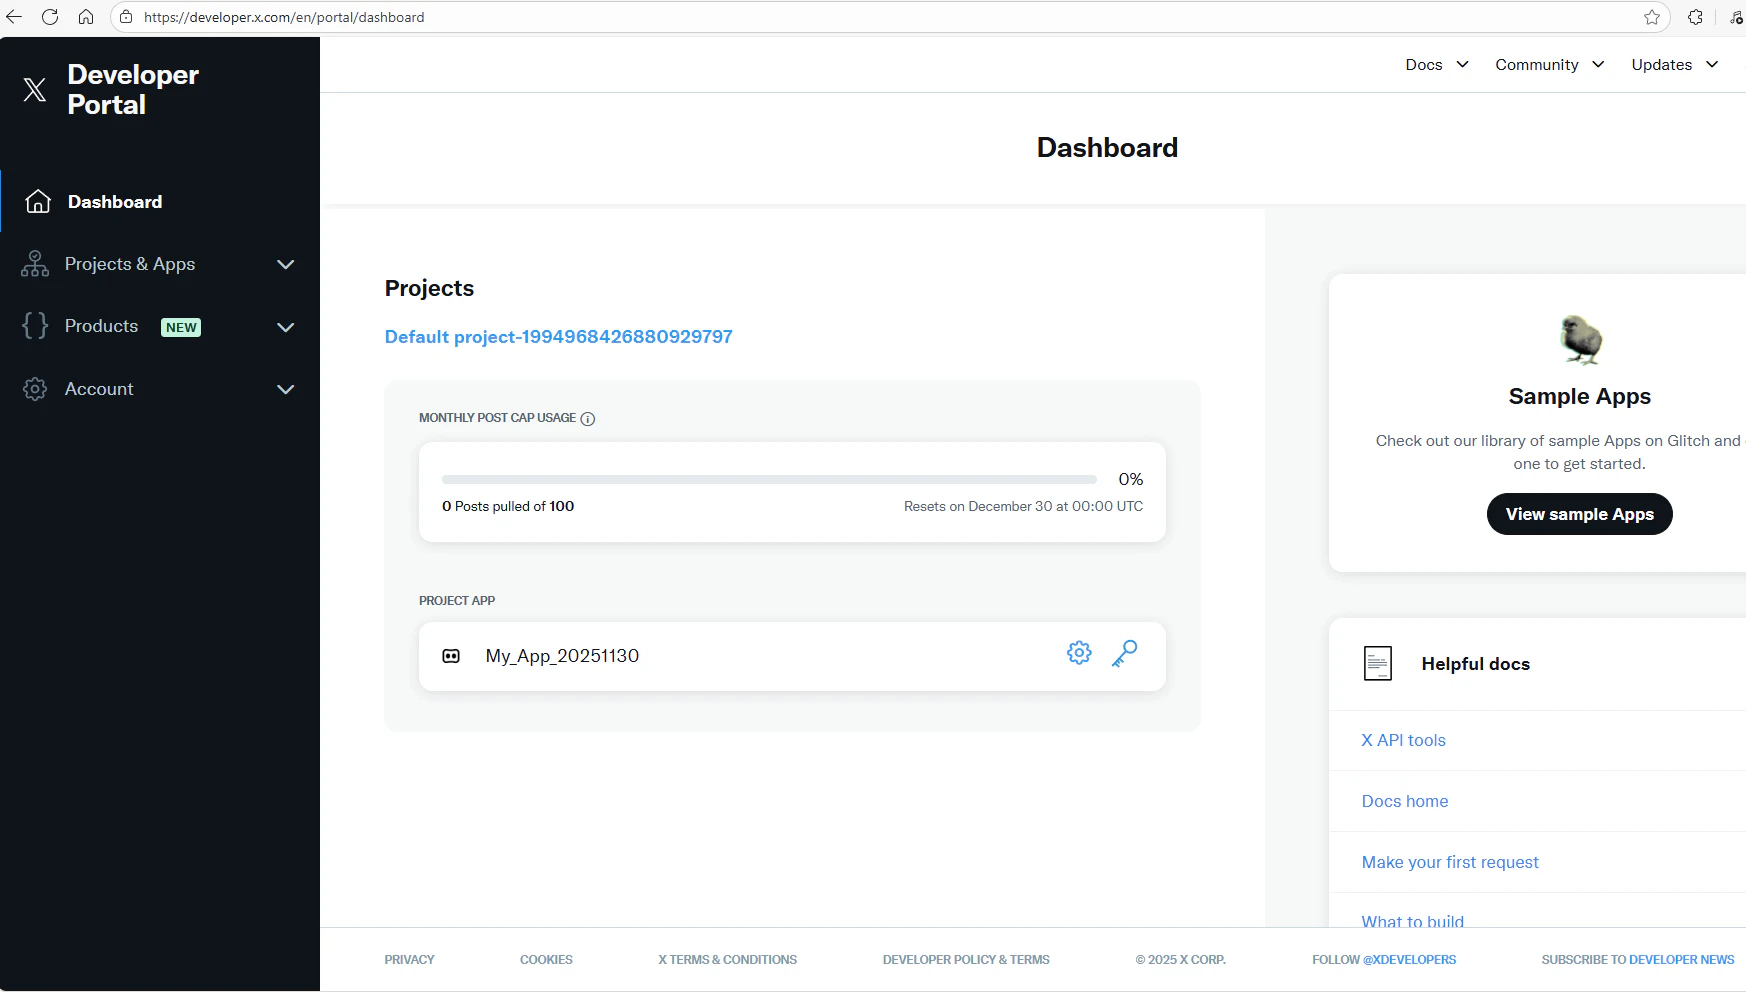Click the NEW badge beside Products

tap(181, 327)
